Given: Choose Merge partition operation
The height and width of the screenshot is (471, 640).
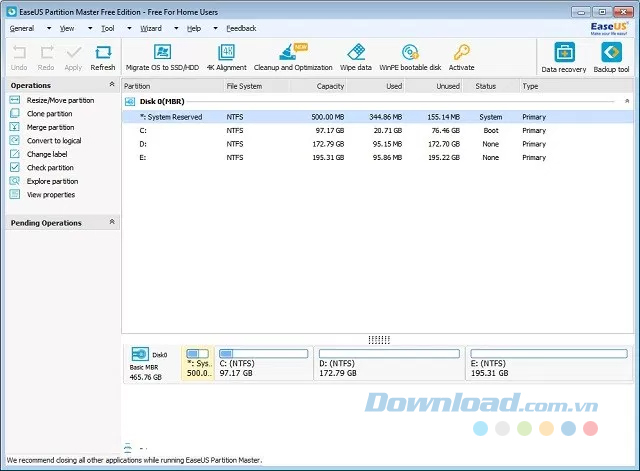Looking at the screenshot, I should point(51,127).
